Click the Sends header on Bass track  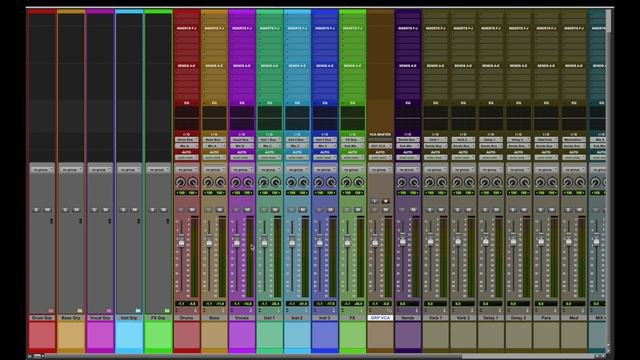coord(214,66)
